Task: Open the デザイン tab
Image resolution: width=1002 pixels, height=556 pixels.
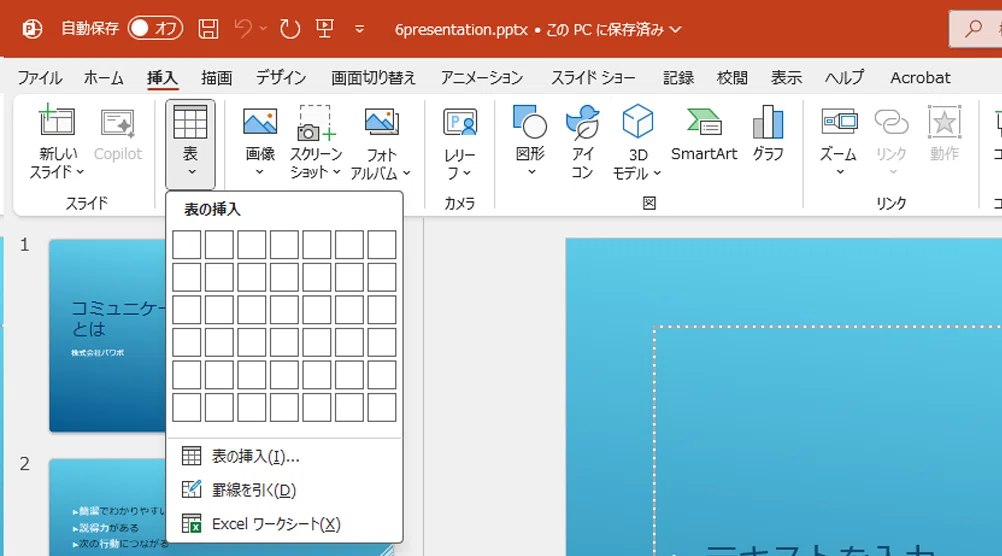Action: [x=281, y=78]
